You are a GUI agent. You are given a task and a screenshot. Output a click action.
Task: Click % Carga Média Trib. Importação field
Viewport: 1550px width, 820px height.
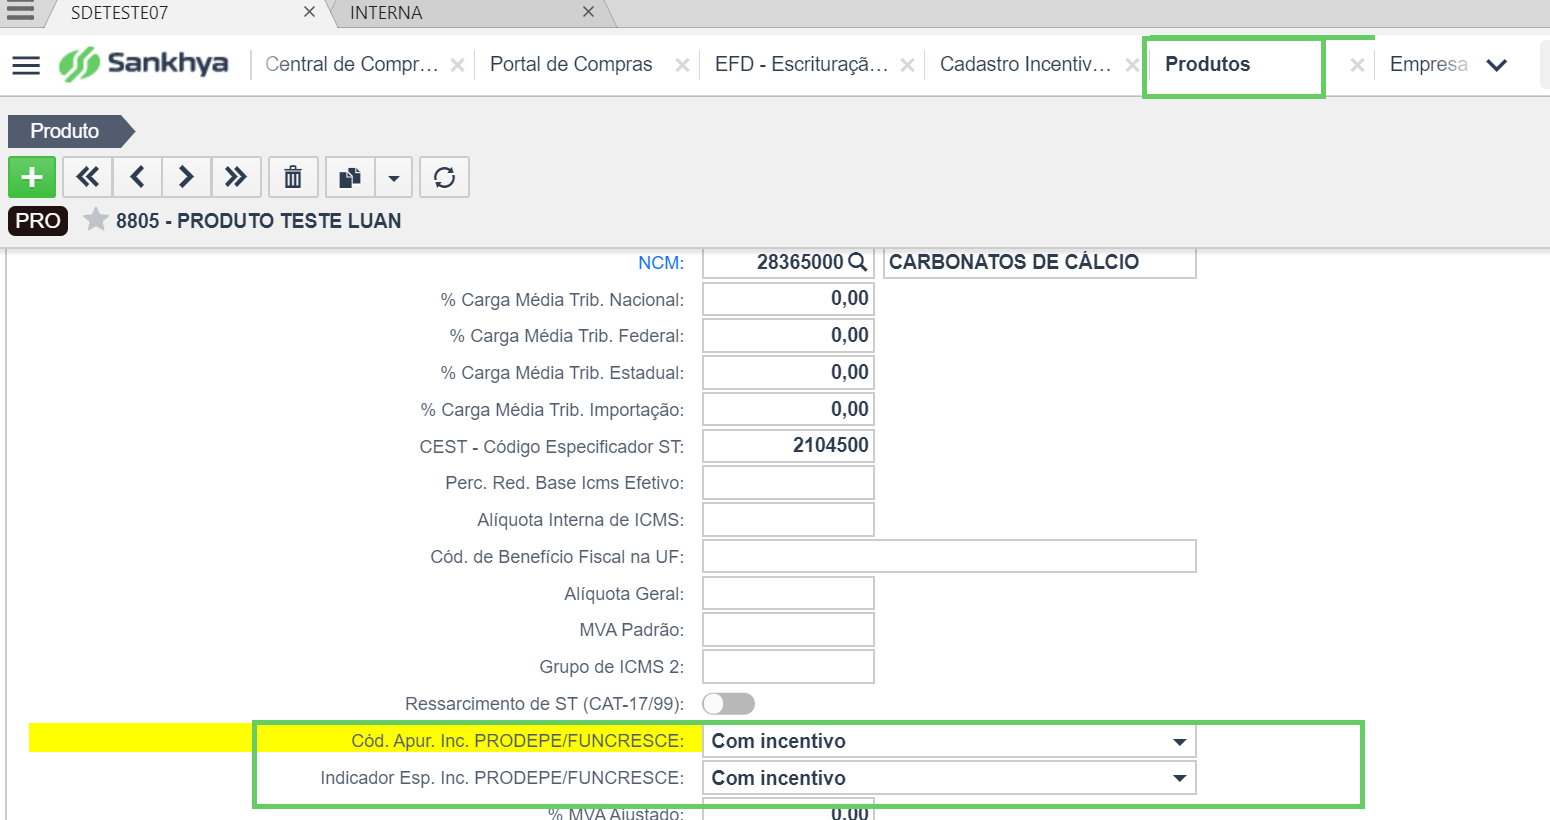pos(788,409)
